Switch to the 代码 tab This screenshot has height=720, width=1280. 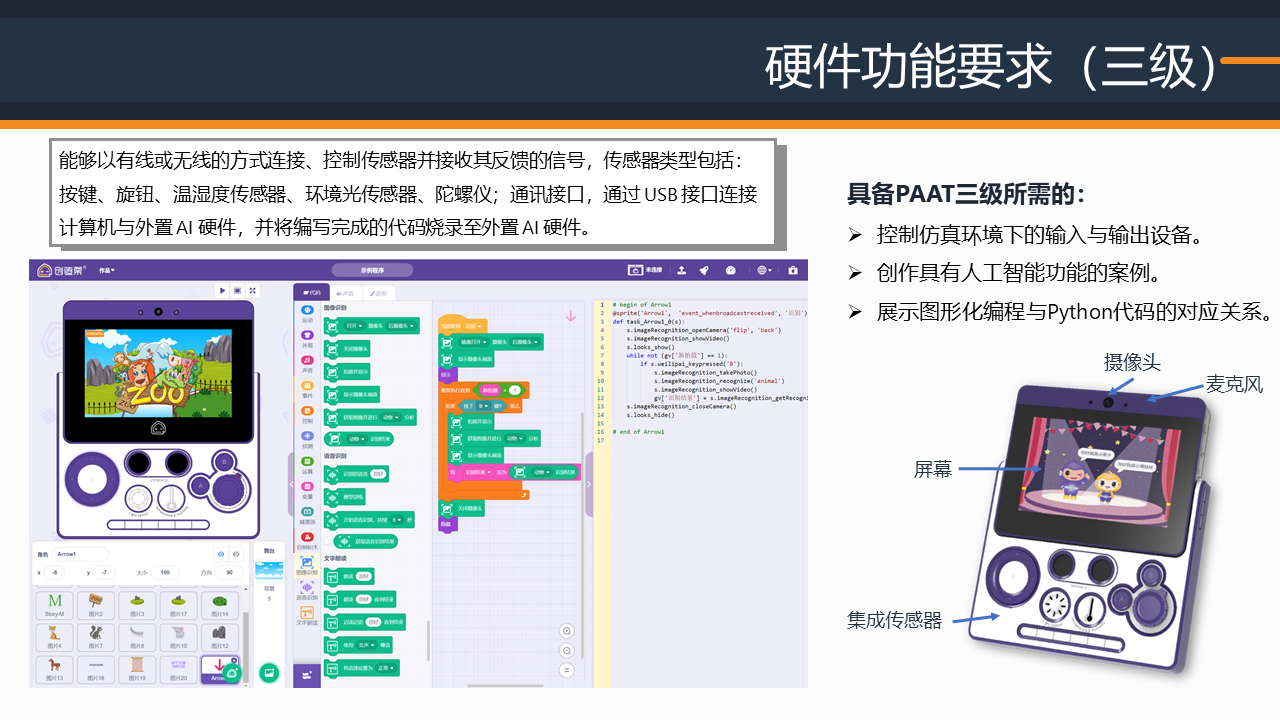312,293
